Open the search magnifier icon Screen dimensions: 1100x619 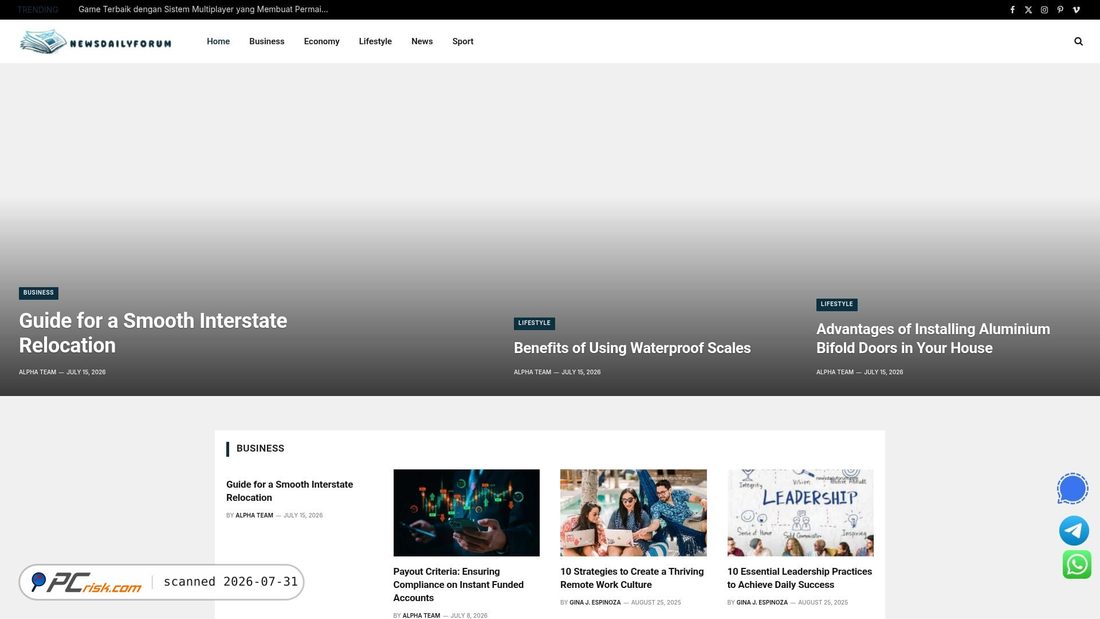click(x=1078, y=41)
